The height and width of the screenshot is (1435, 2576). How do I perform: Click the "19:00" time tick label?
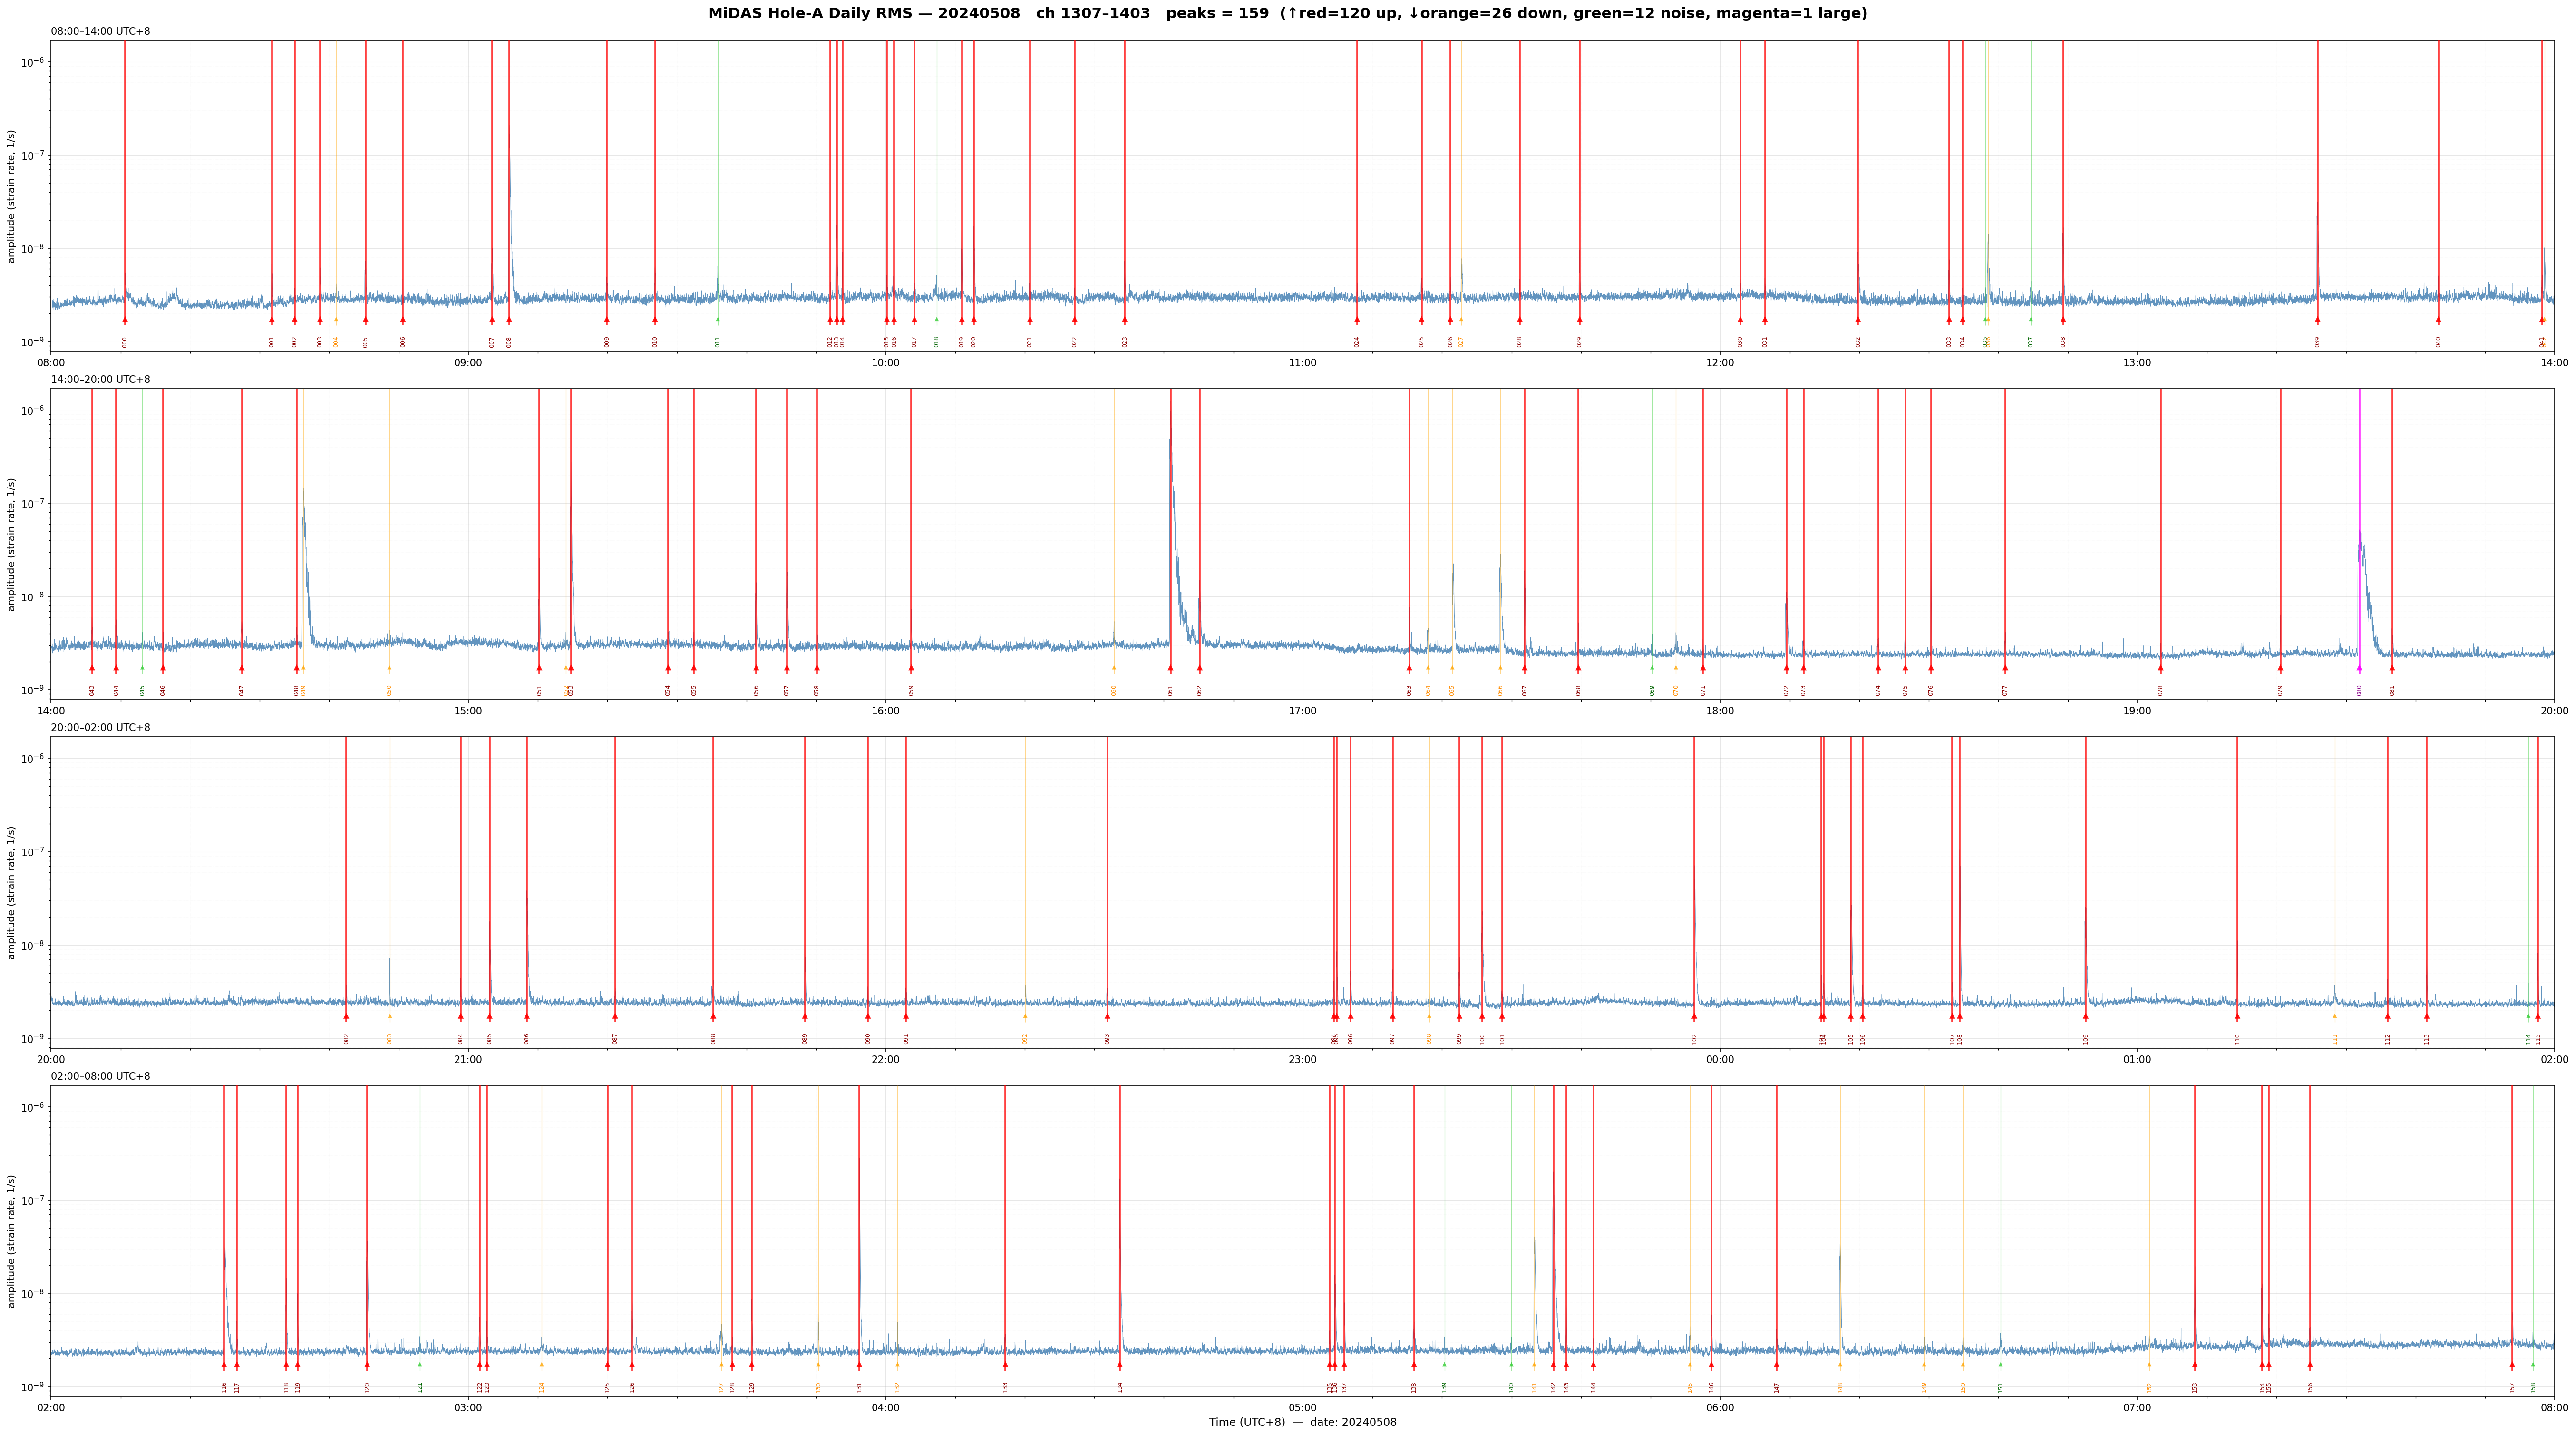click(2137, 711)
